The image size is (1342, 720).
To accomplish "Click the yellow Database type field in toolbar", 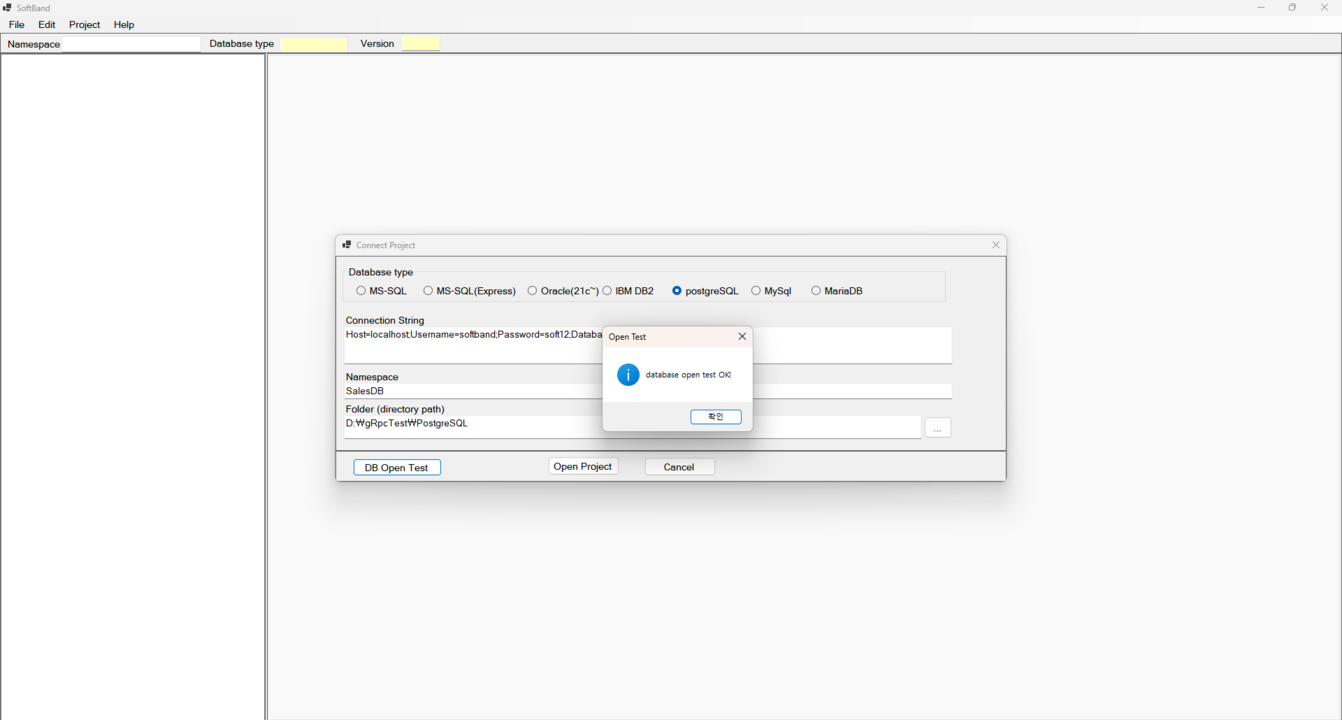I will tap(314, 44).
